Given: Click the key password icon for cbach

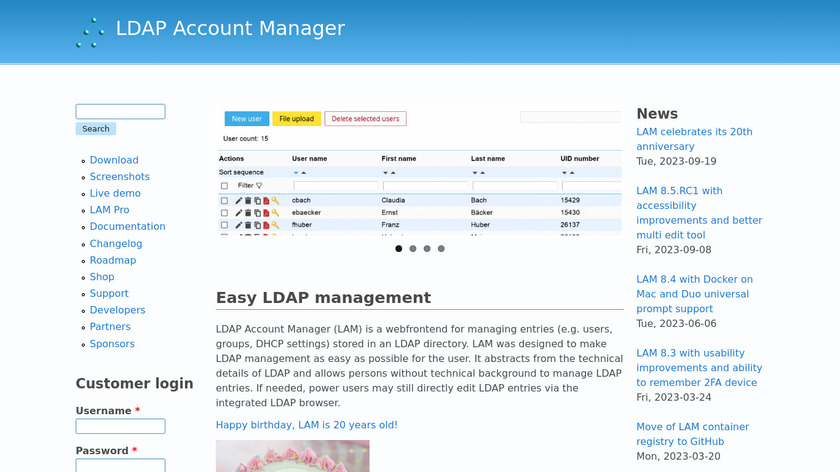Looking at the screenshot, I should [275, 200].
